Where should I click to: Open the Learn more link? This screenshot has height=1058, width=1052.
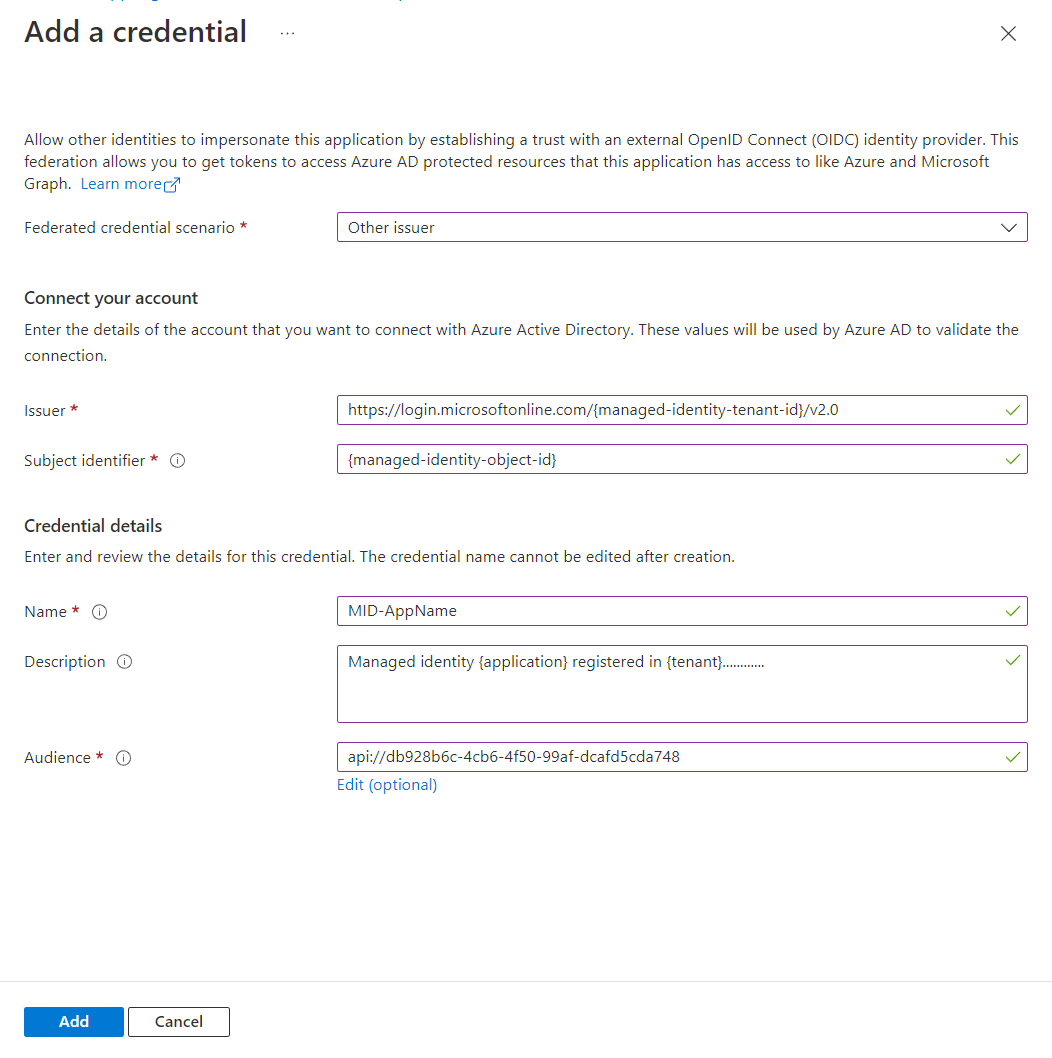120,183
